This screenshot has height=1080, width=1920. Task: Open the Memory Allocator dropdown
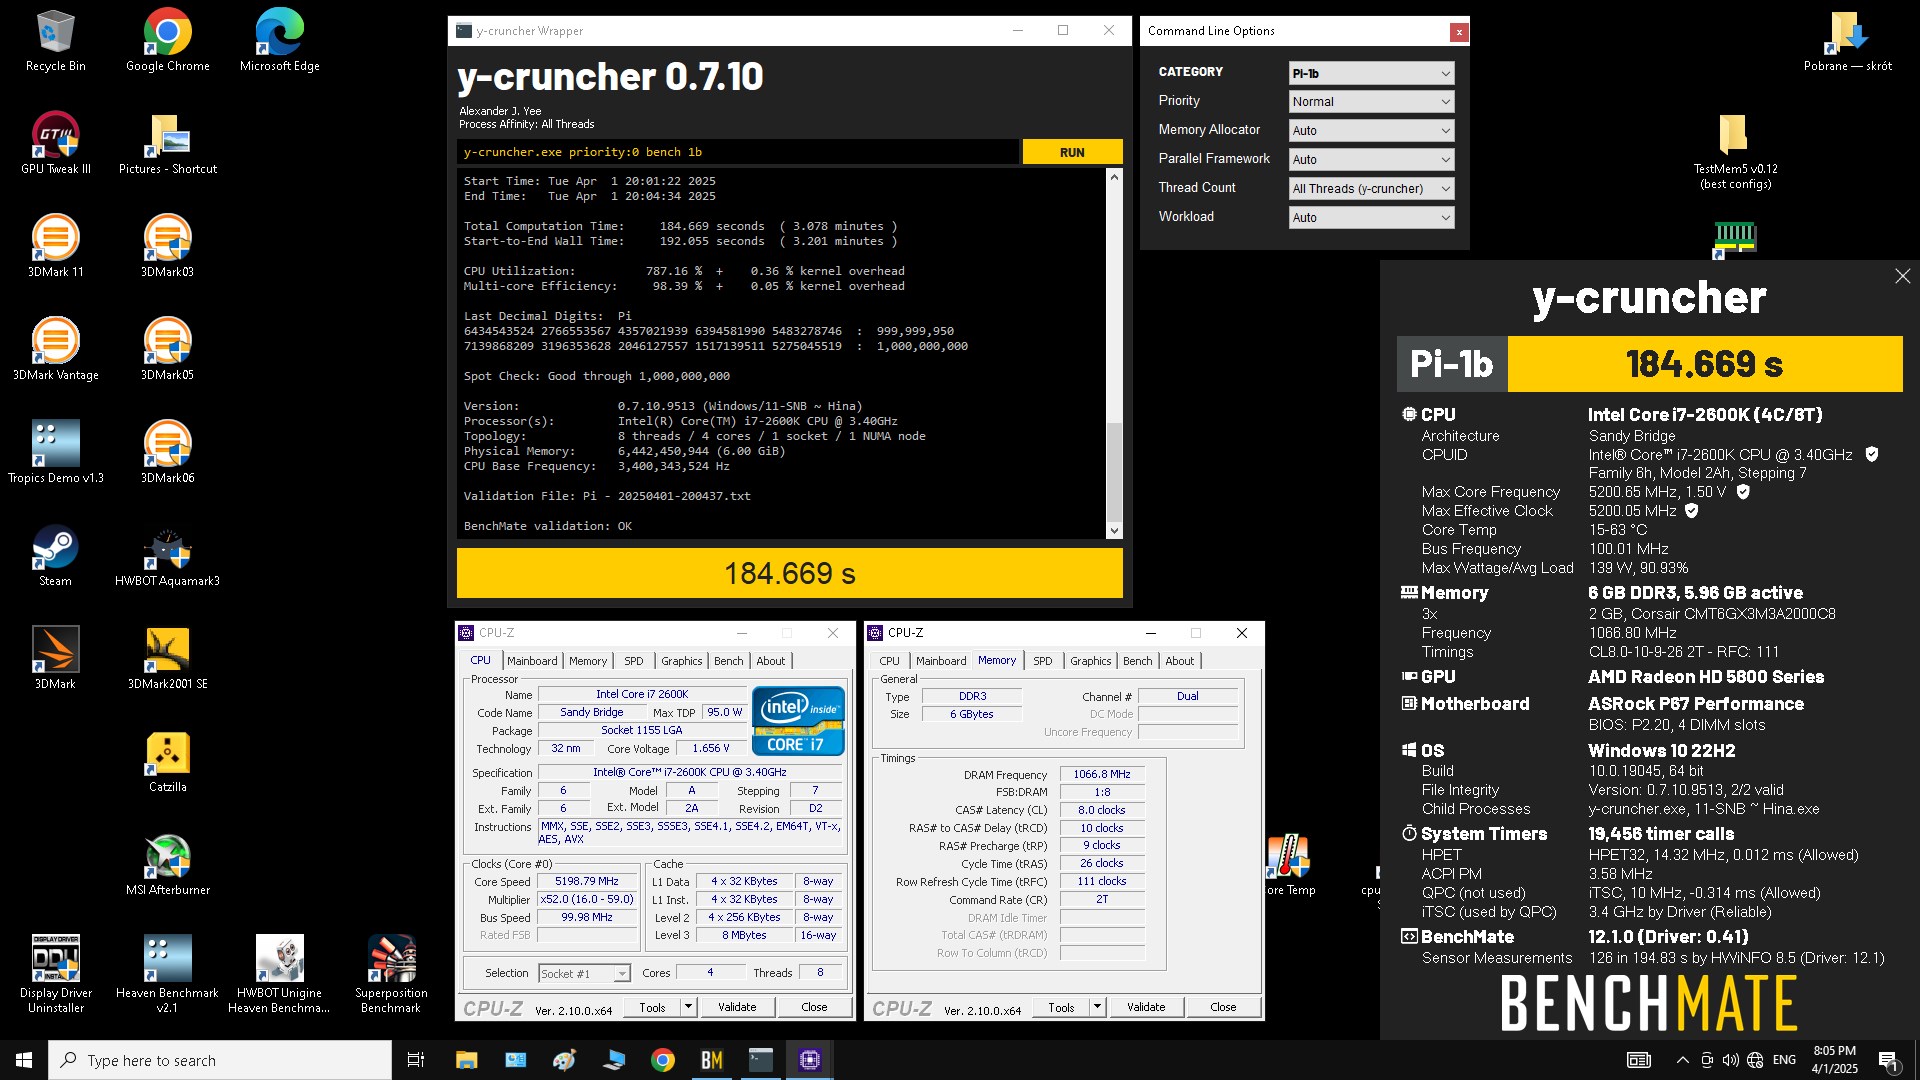(x=1371, y=131)
